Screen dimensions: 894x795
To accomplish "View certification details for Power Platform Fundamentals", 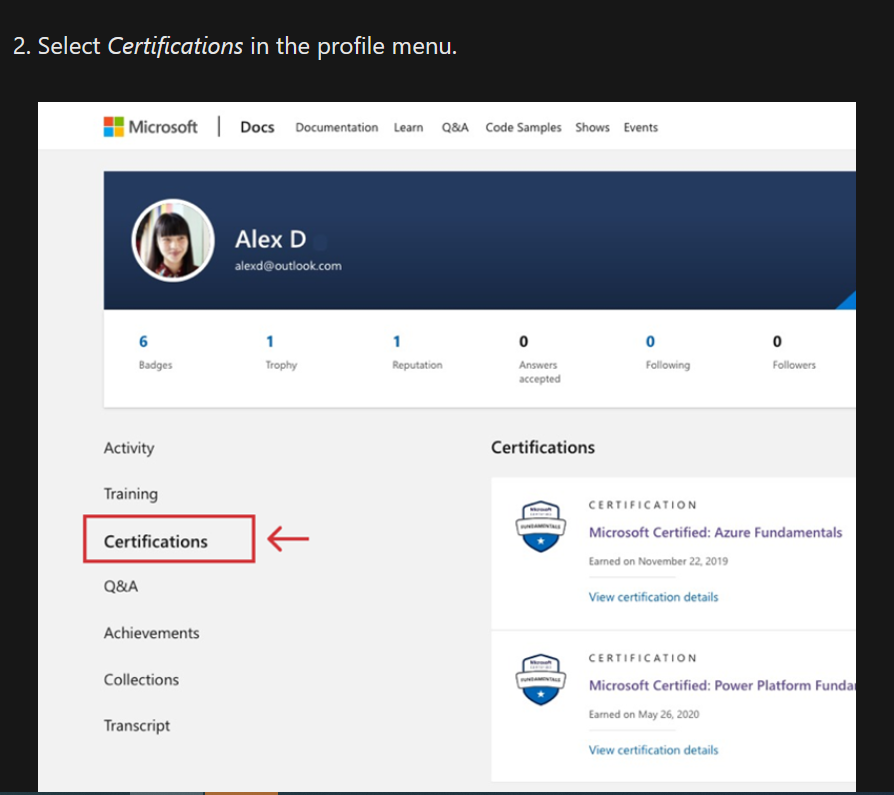I will (x=653, y=750).
